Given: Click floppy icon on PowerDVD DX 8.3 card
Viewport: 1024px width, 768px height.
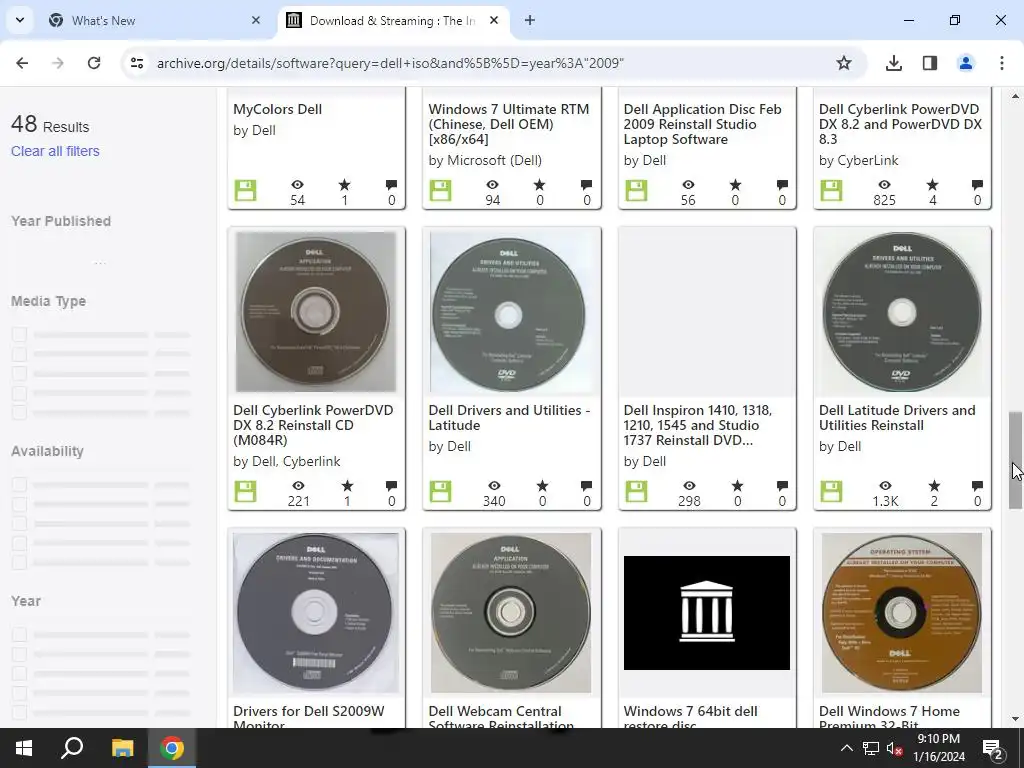Looking at the screenshot, I should (831, 191).
